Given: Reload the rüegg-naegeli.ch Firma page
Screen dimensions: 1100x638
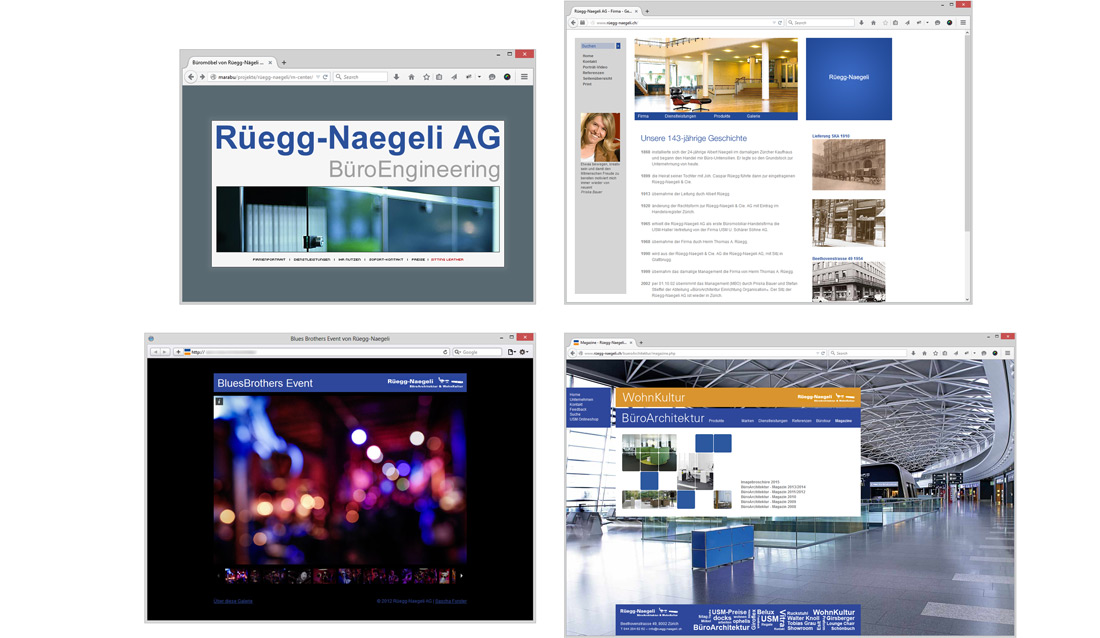Looking at the screenshot, I should [780, 22].
